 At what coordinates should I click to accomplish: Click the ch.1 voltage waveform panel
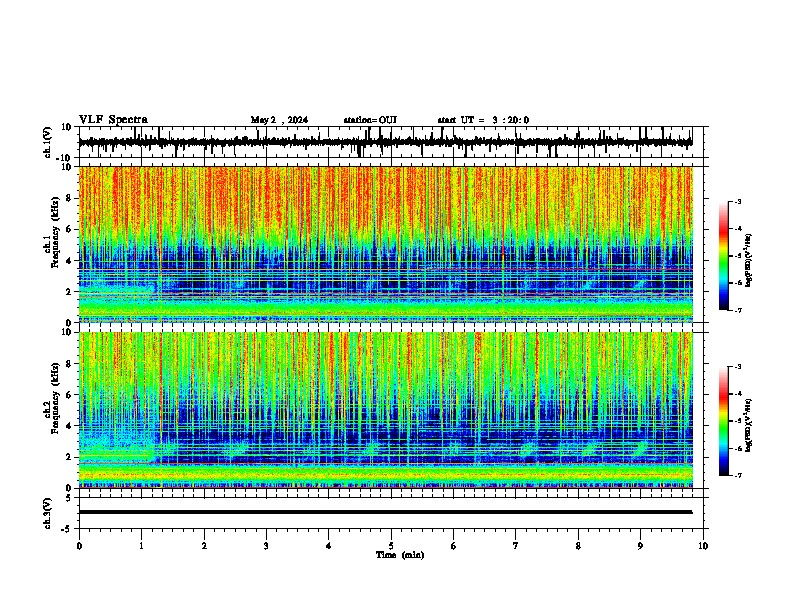tap(390, 142)
